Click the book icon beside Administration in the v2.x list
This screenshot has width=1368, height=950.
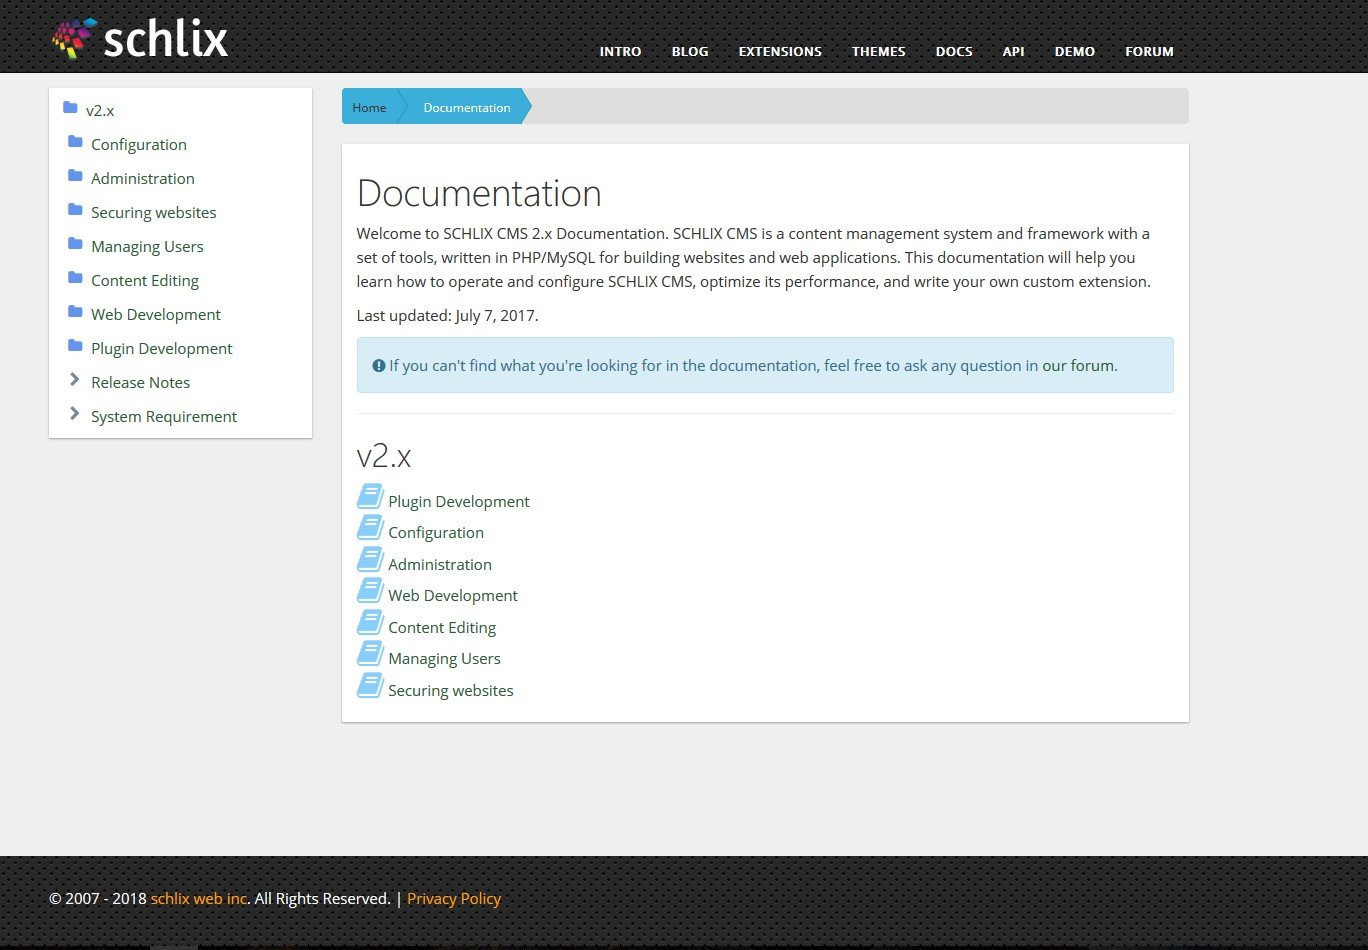point(370,559)
